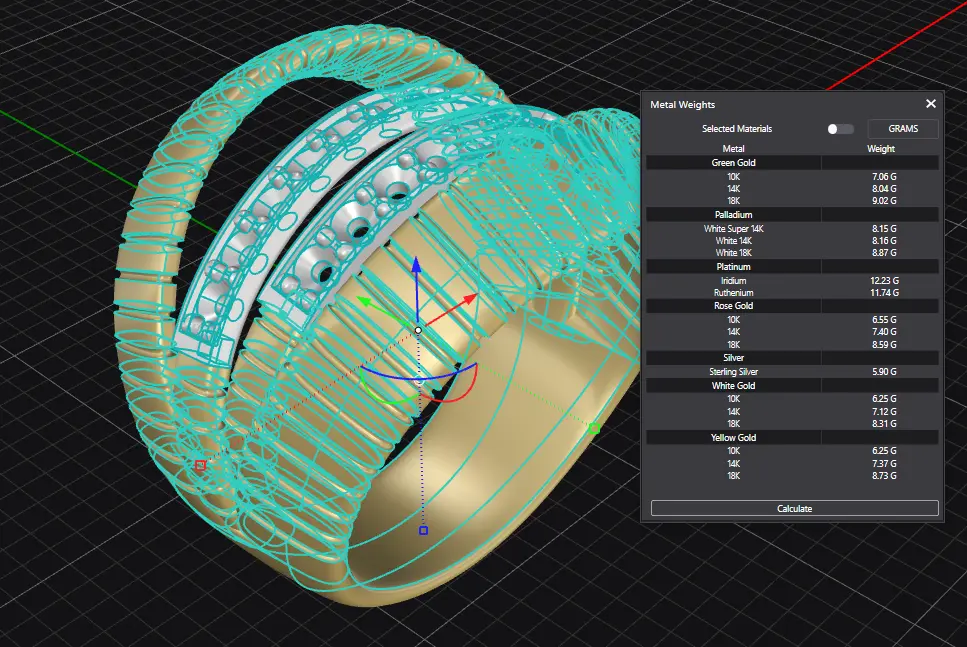Screen dimensions: 967x647
Task: Select the white gumball center point
Action: coord(418,329)
